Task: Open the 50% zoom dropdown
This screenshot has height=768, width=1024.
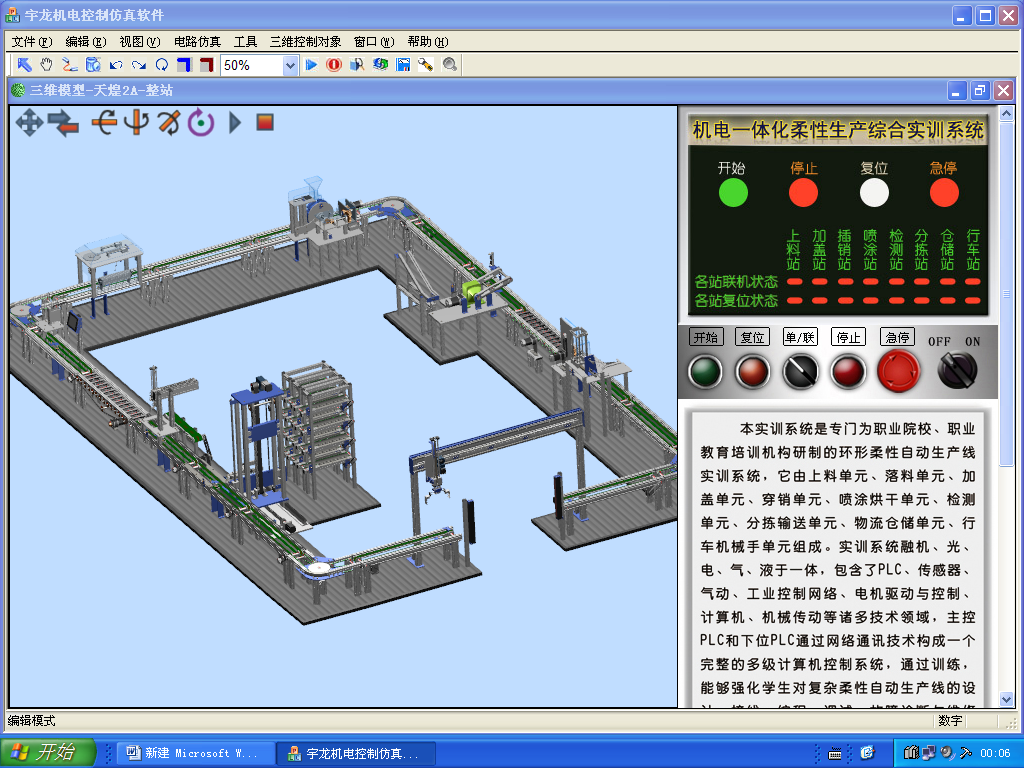Action: click(290, 65)
